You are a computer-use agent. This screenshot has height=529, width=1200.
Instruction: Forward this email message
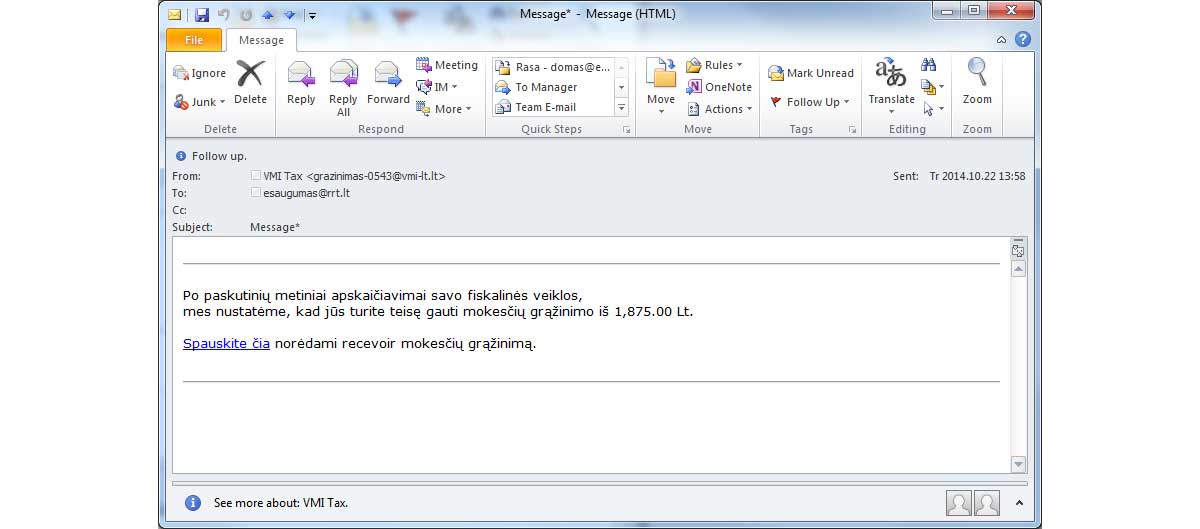(x=388, y=82)
